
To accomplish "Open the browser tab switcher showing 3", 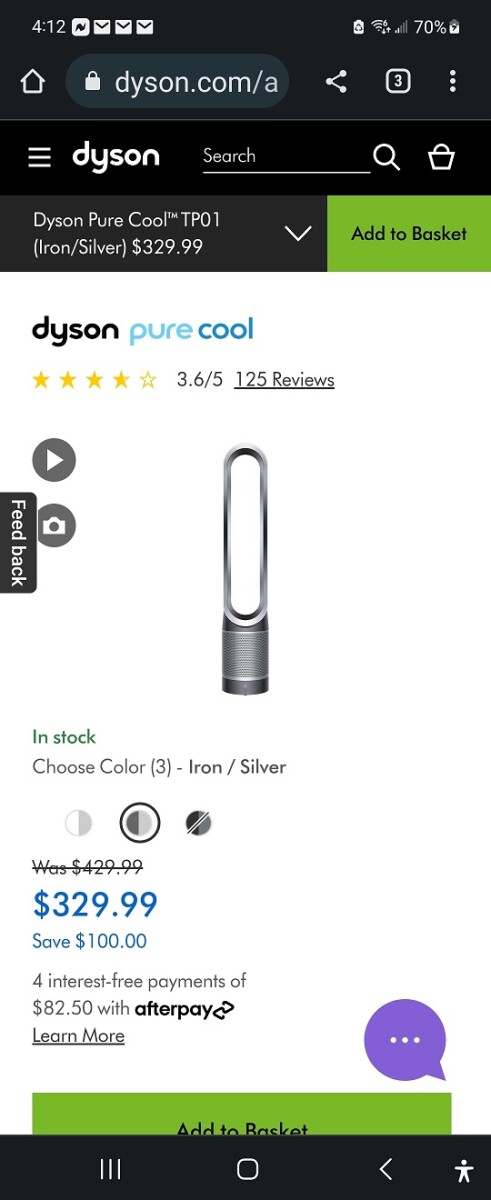I will (x=398, y=82).
